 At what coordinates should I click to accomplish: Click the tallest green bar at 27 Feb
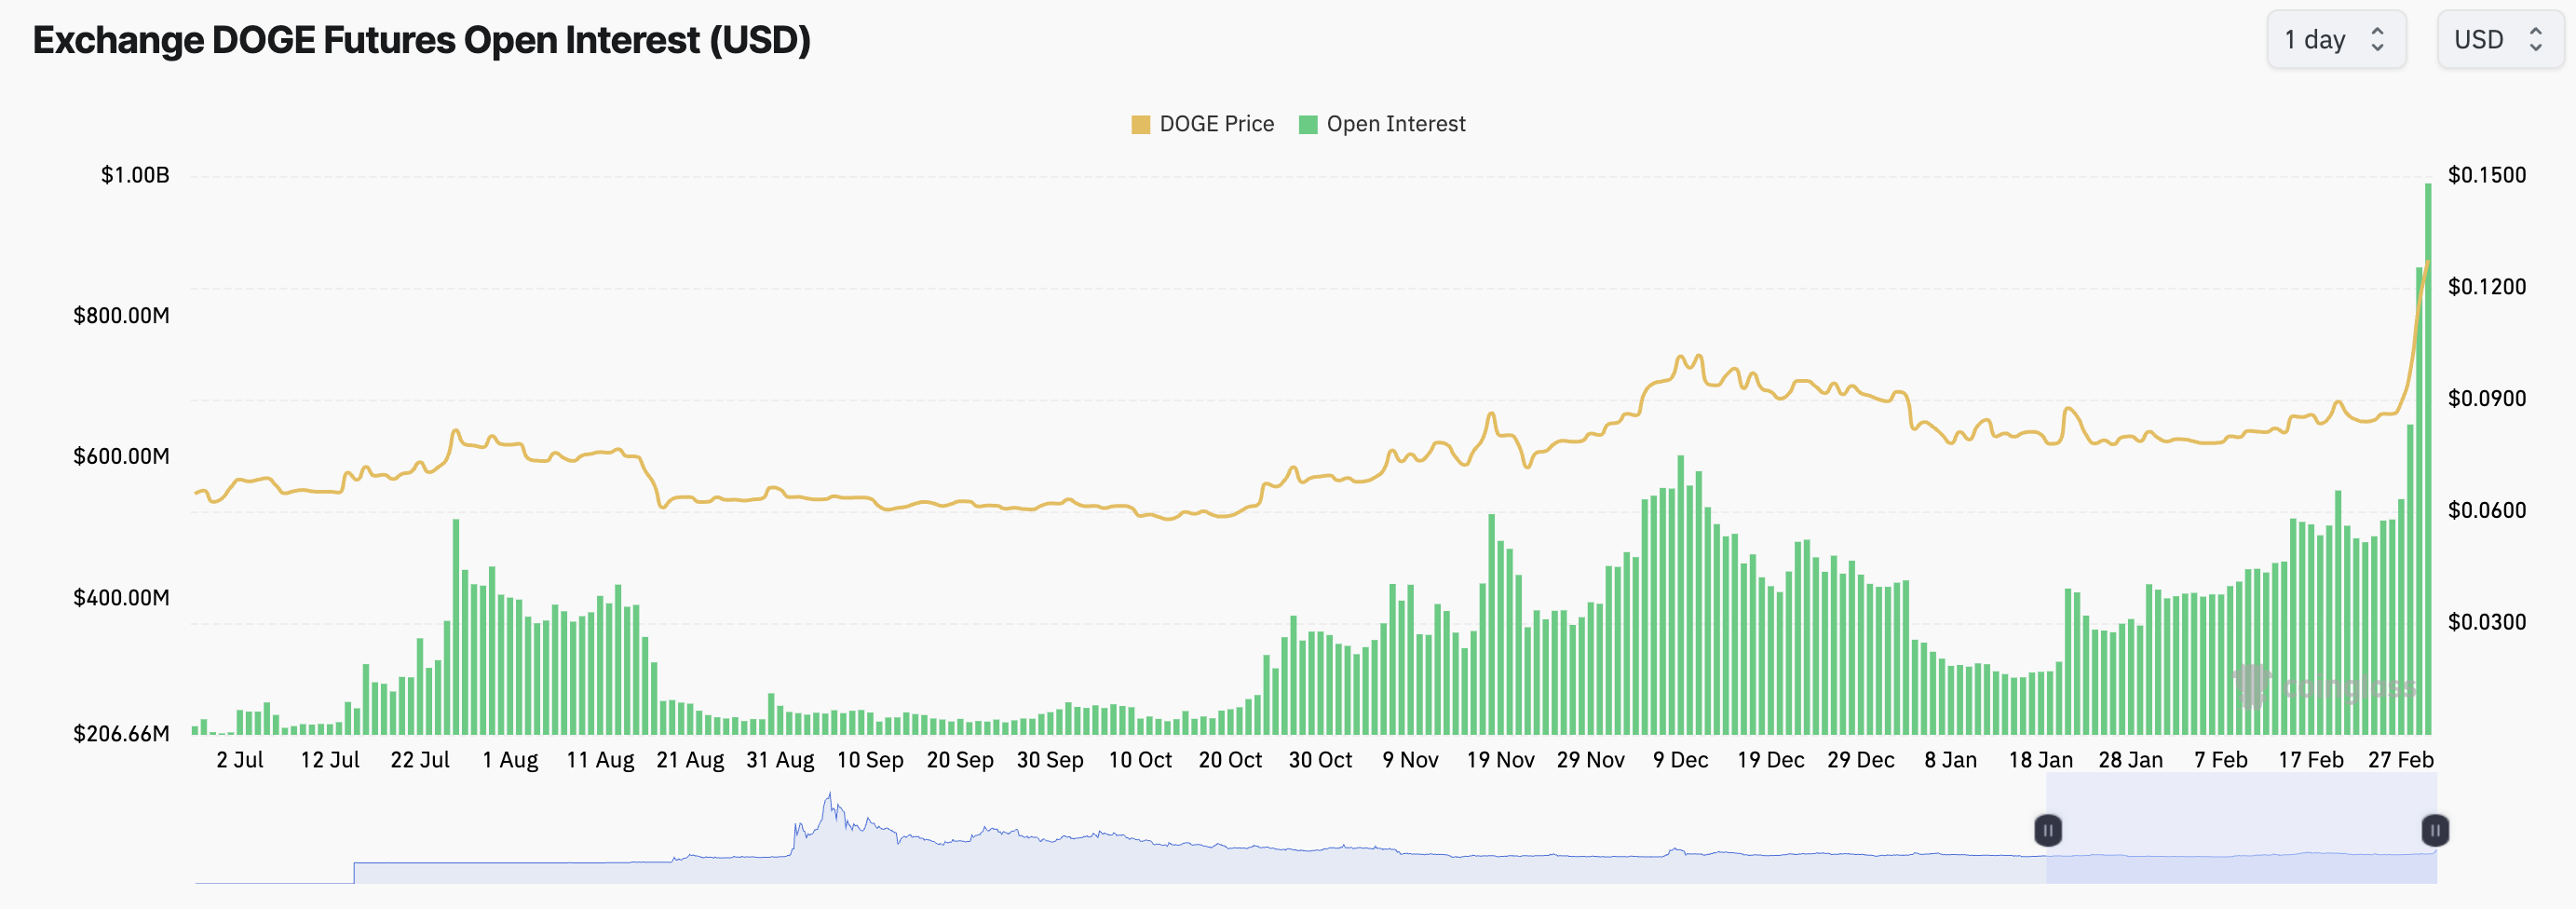point(2428,459)
